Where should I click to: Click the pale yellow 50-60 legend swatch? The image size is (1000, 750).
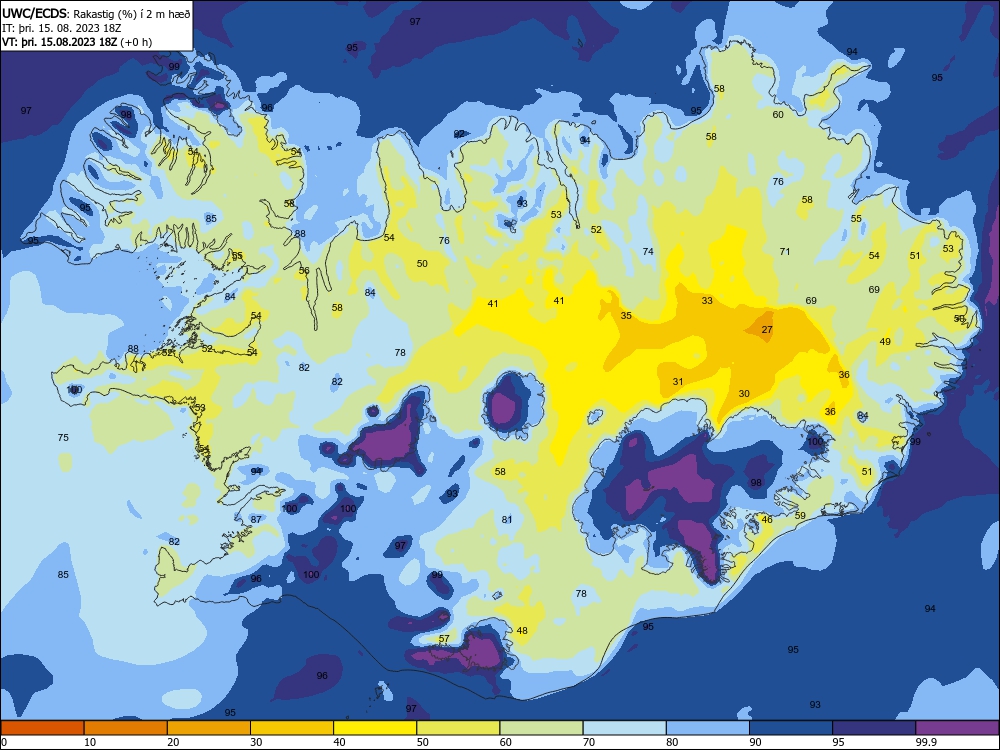point(458,728)
